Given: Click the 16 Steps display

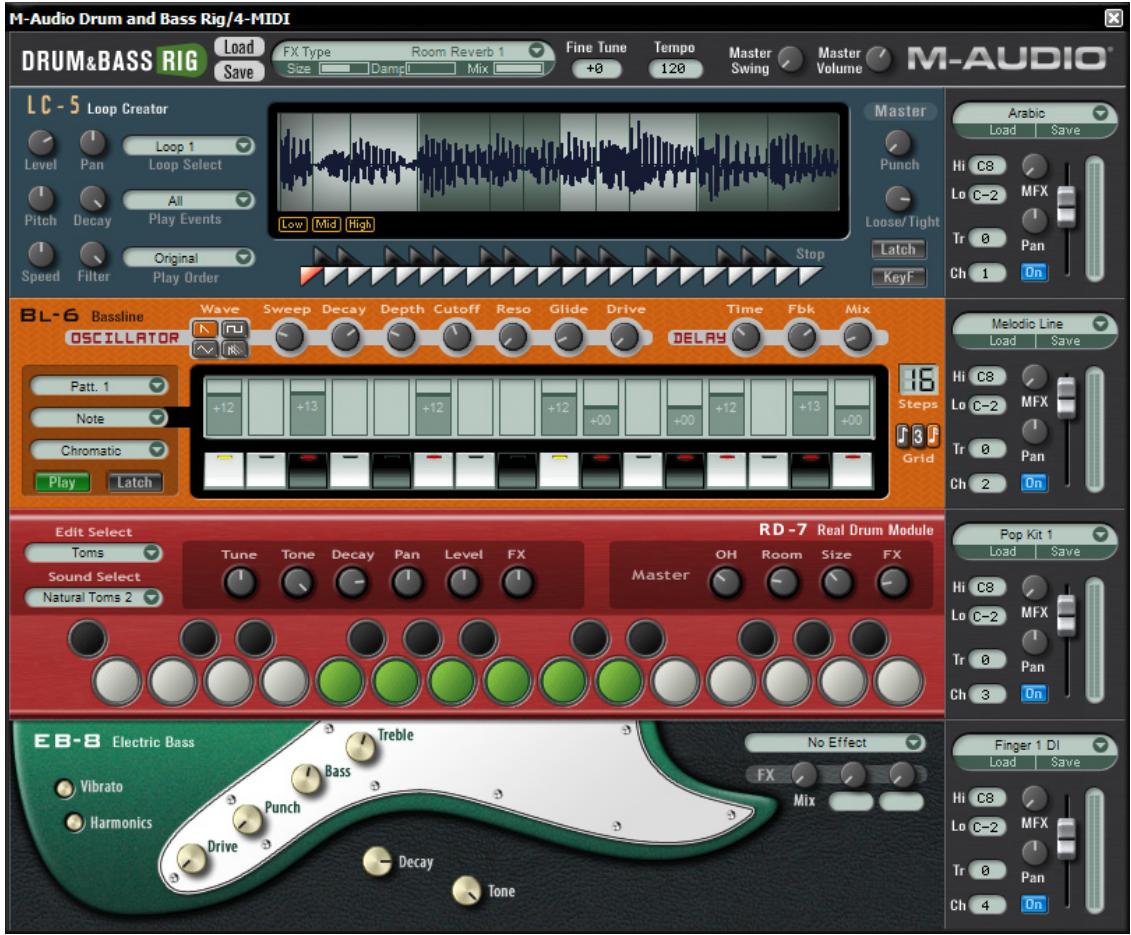Looking at the screenshot, I should [x=918, y=379].
